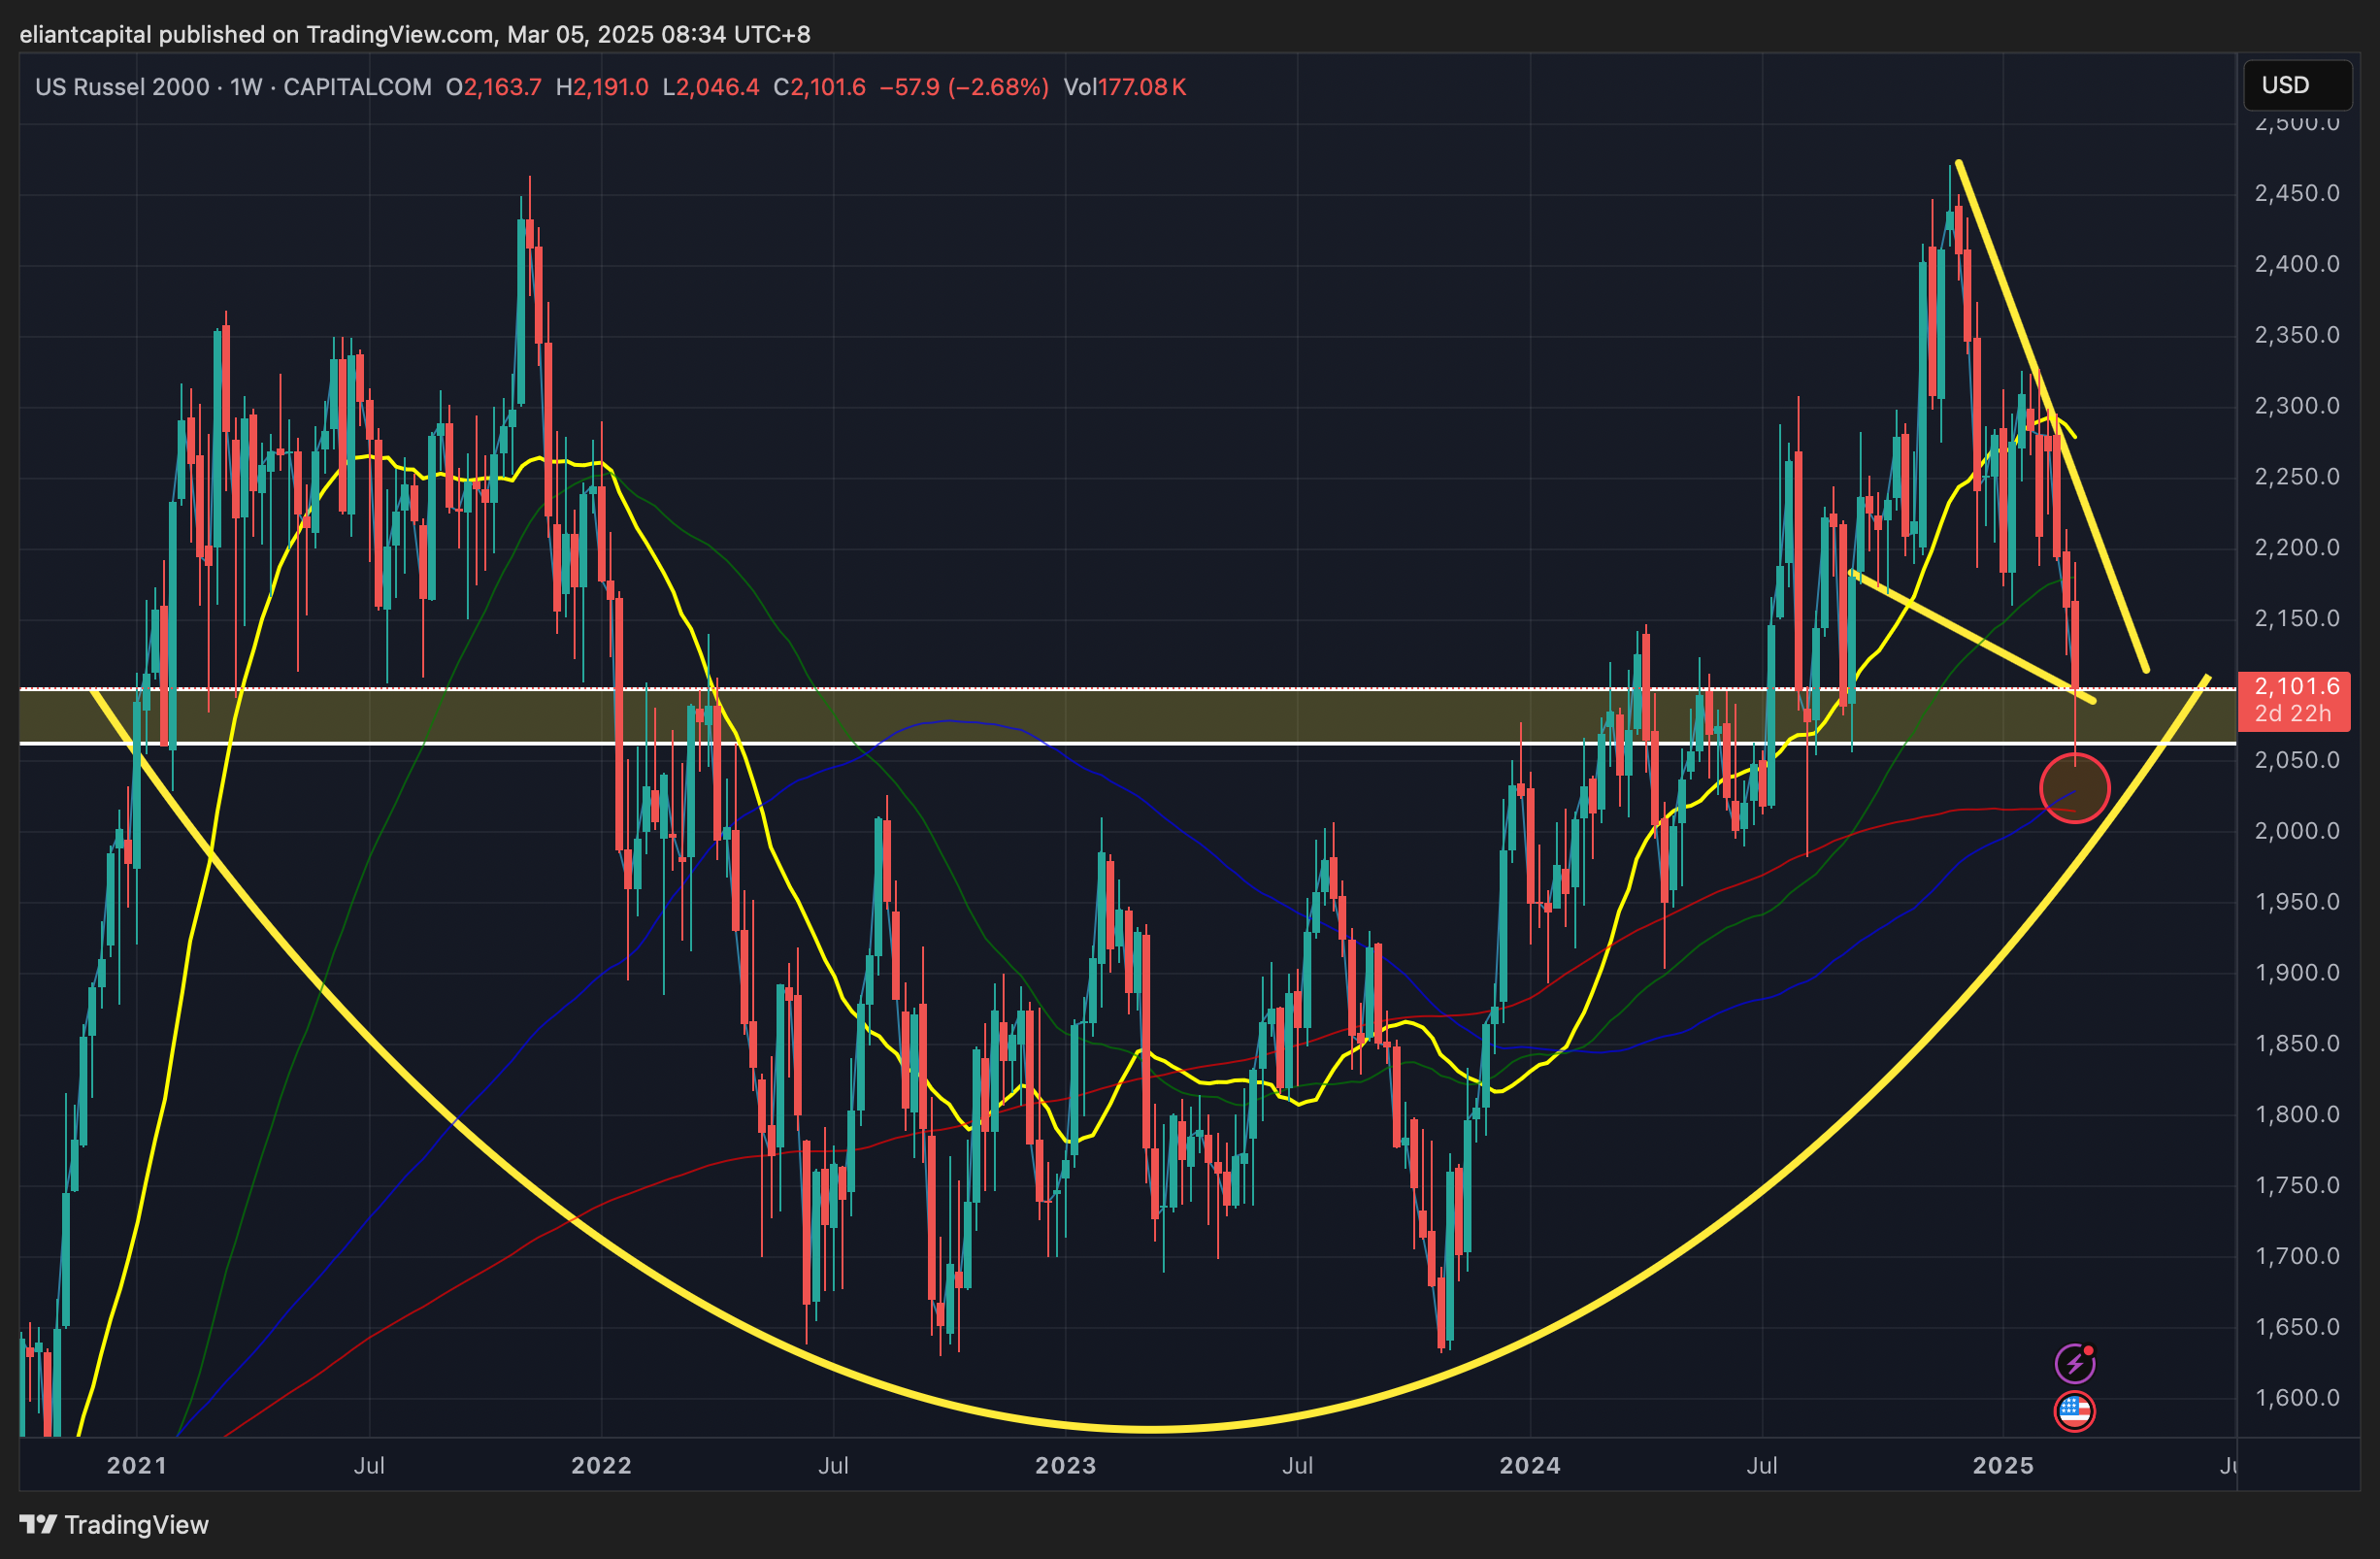The image size is (2380, 1559).
Task: Select the 2025 label on time axis
Action: [x=2003, y=1465]
